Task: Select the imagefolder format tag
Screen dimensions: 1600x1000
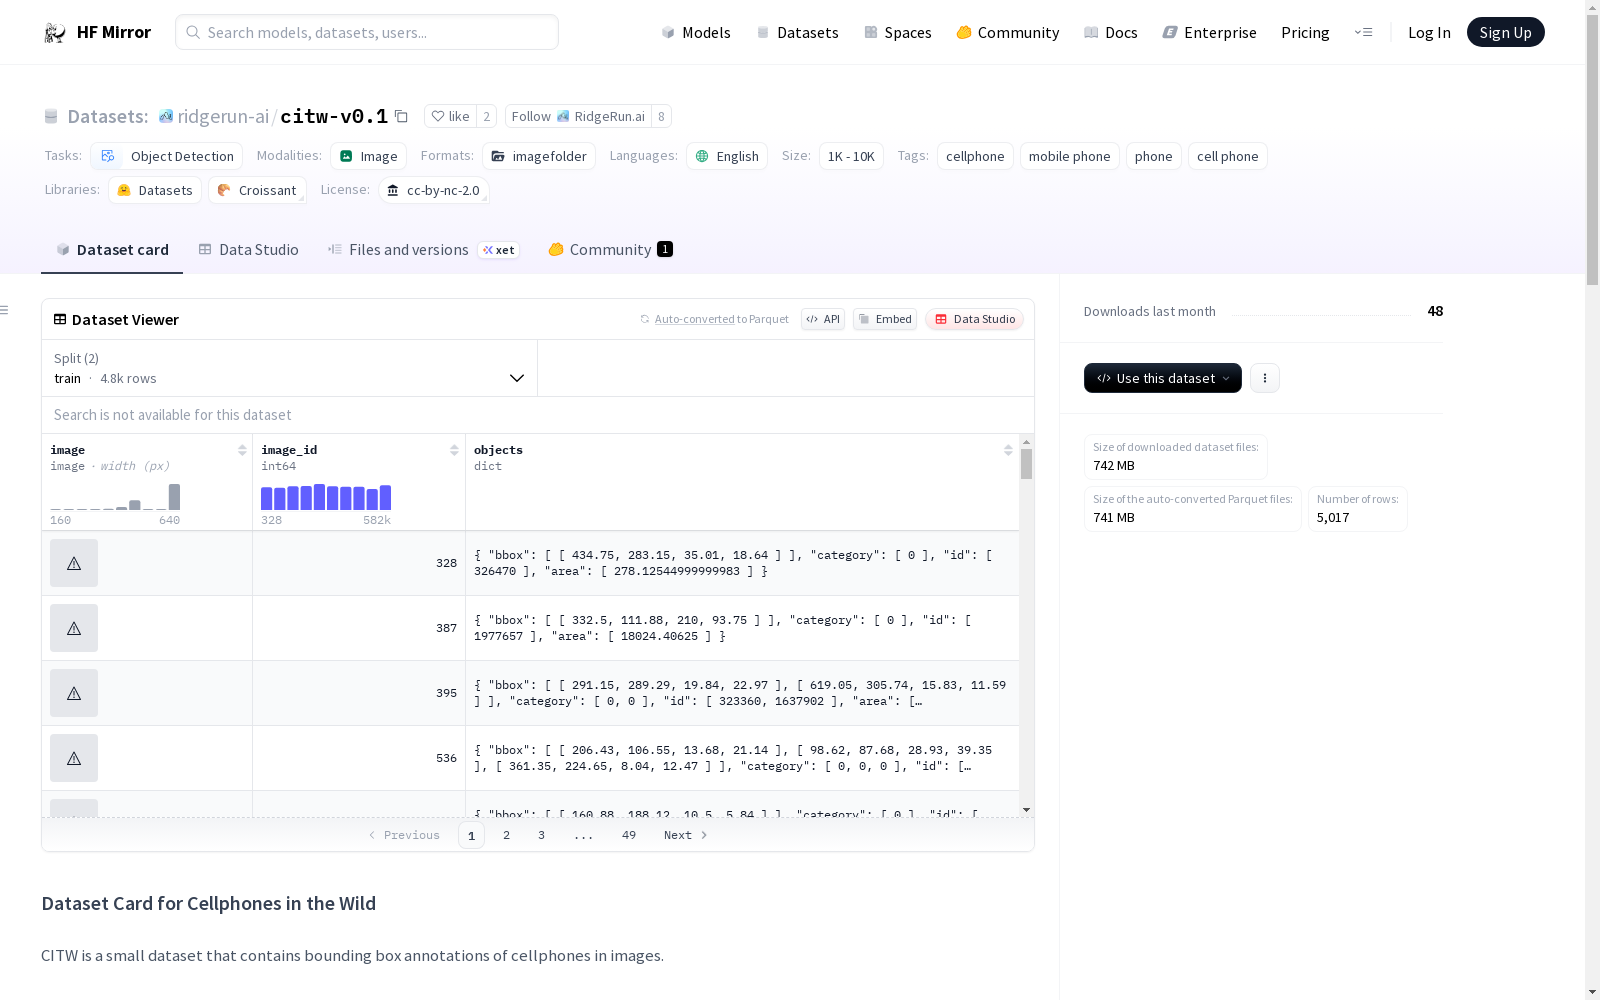Action: pos(539,156)
